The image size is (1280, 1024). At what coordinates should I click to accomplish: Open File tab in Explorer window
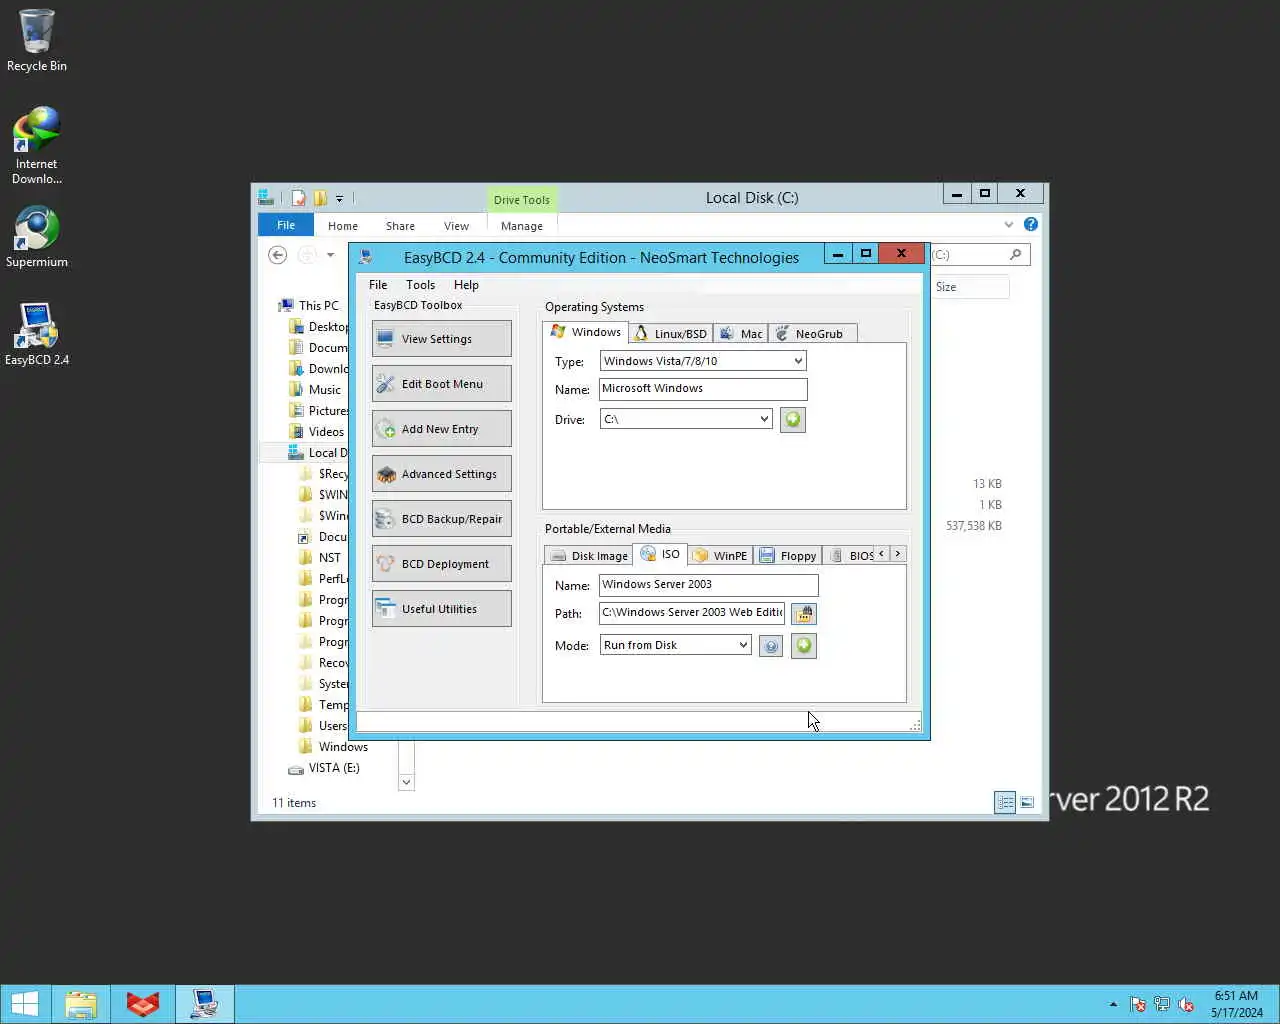pyautogui.click(x=286, y=225)
